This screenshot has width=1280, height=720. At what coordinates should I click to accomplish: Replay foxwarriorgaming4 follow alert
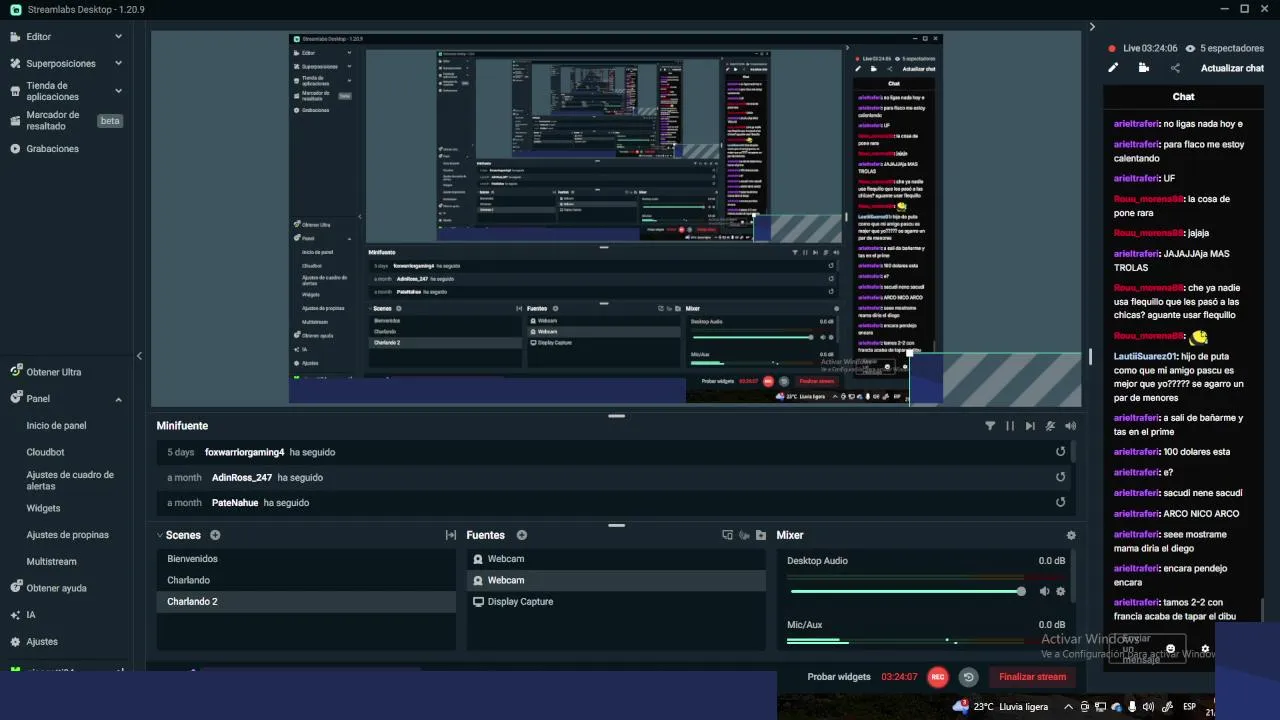(x=1060, y=452)
